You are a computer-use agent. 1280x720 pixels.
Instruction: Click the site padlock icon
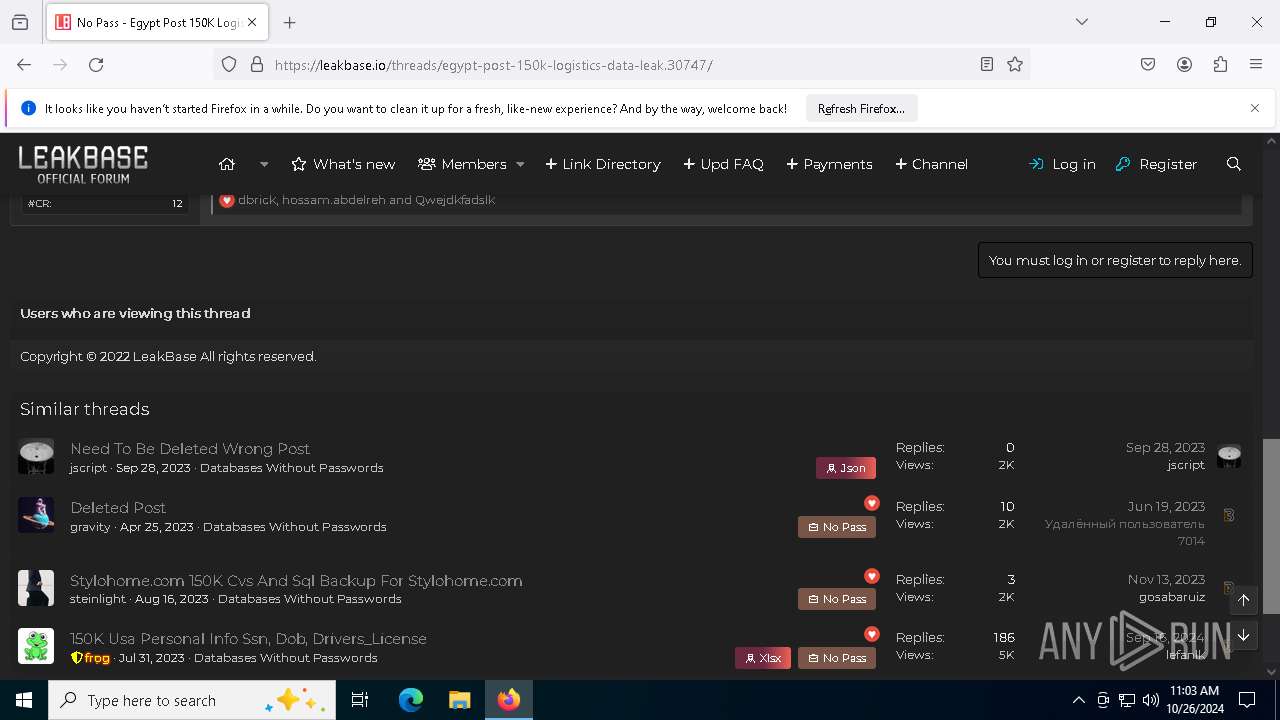tap(257, 64)
